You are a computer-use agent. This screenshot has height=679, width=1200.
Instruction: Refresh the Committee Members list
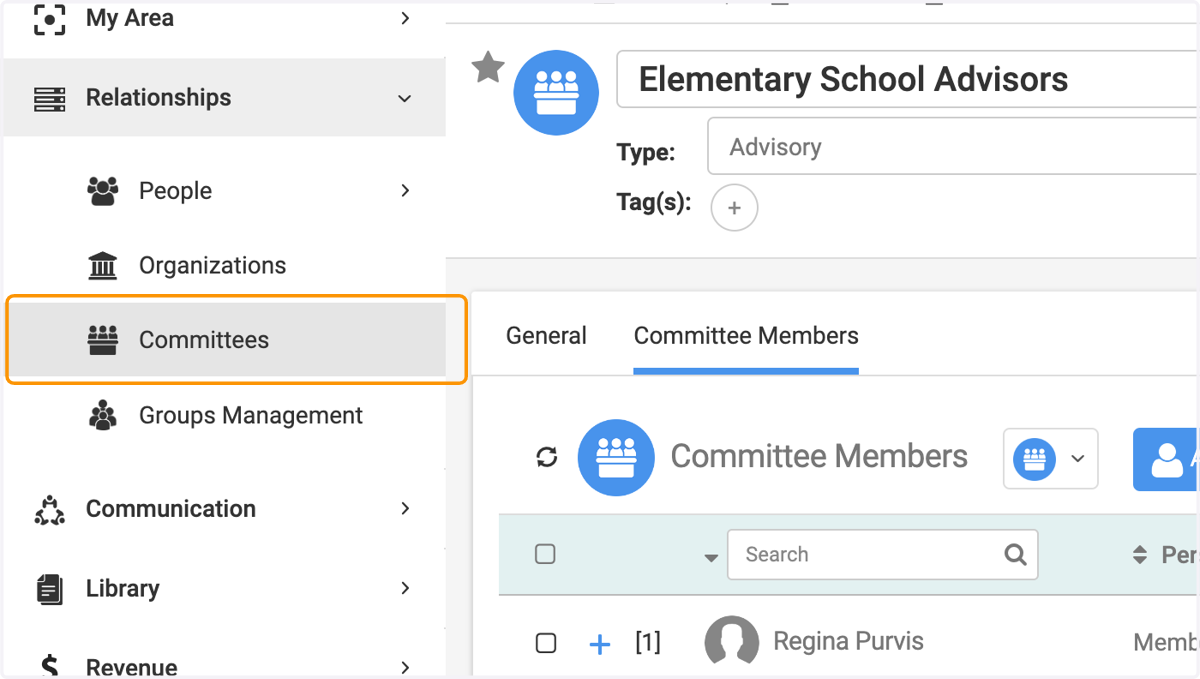pyautogui.click(x=546, y=457)
